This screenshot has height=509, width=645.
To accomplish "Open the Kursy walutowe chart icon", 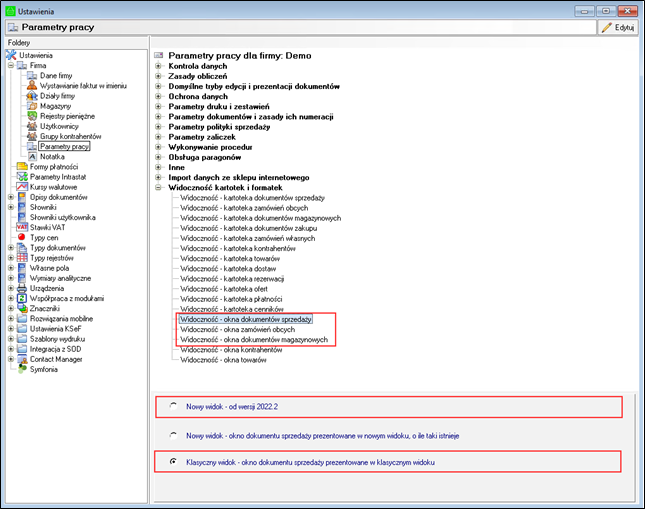I will (x=22, y=187).
